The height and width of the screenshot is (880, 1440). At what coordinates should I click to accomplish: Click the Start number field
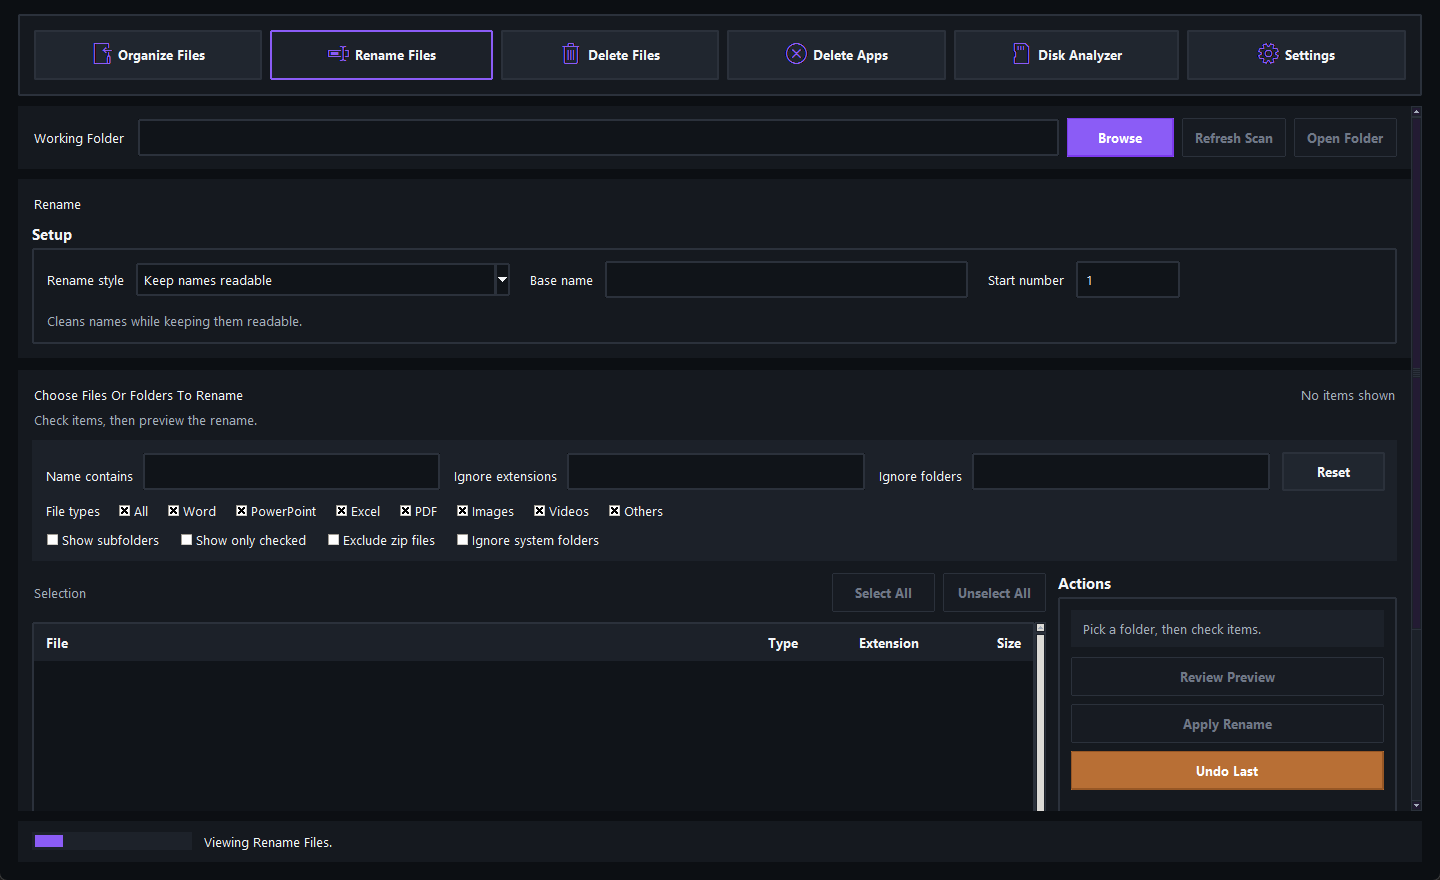click(x=1128, y=280)
